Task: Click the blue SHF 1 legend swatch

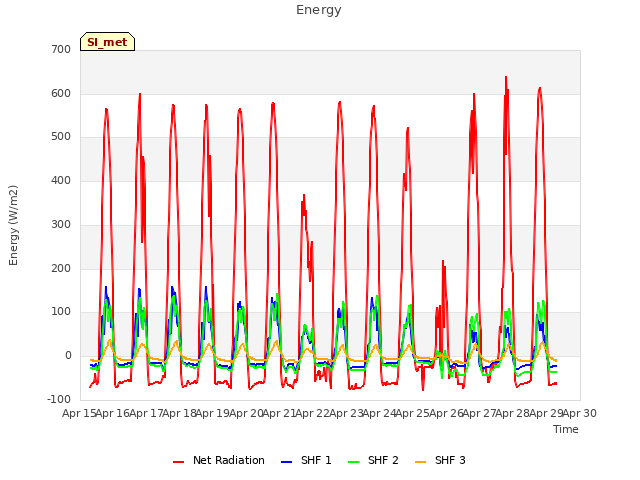Action: [x=287, y=461]
